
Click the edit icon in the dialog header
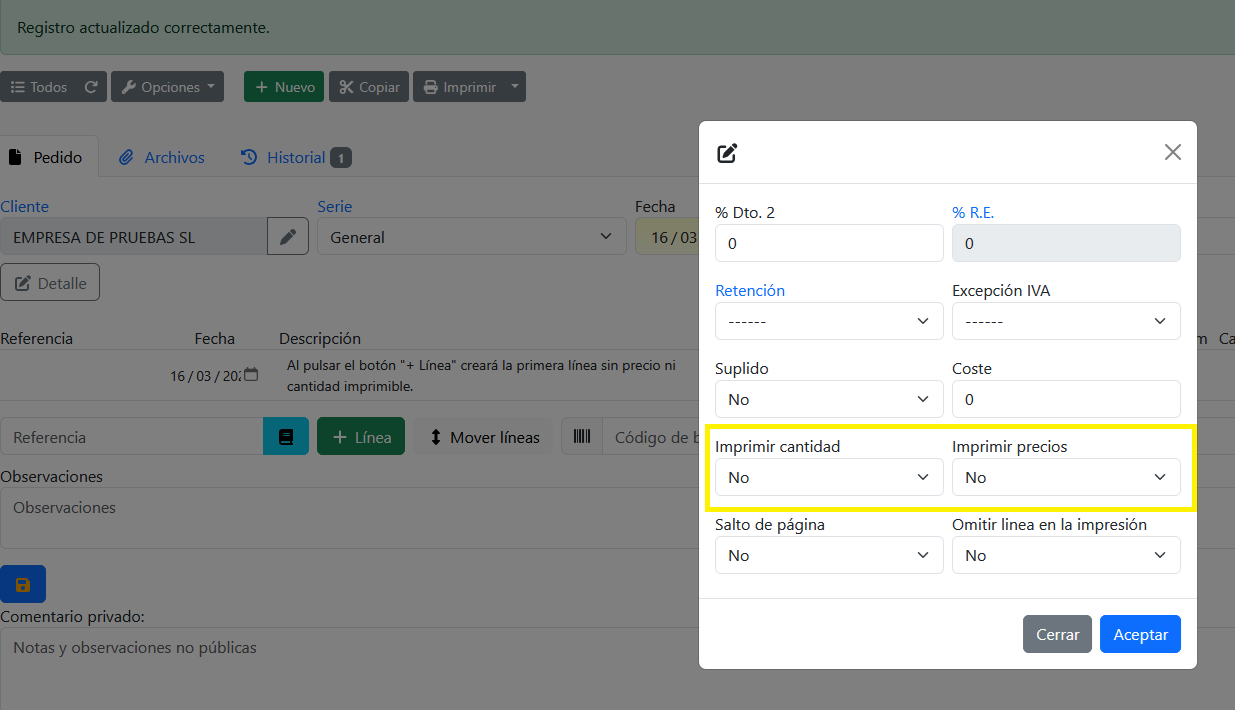(x=728, y=153)
